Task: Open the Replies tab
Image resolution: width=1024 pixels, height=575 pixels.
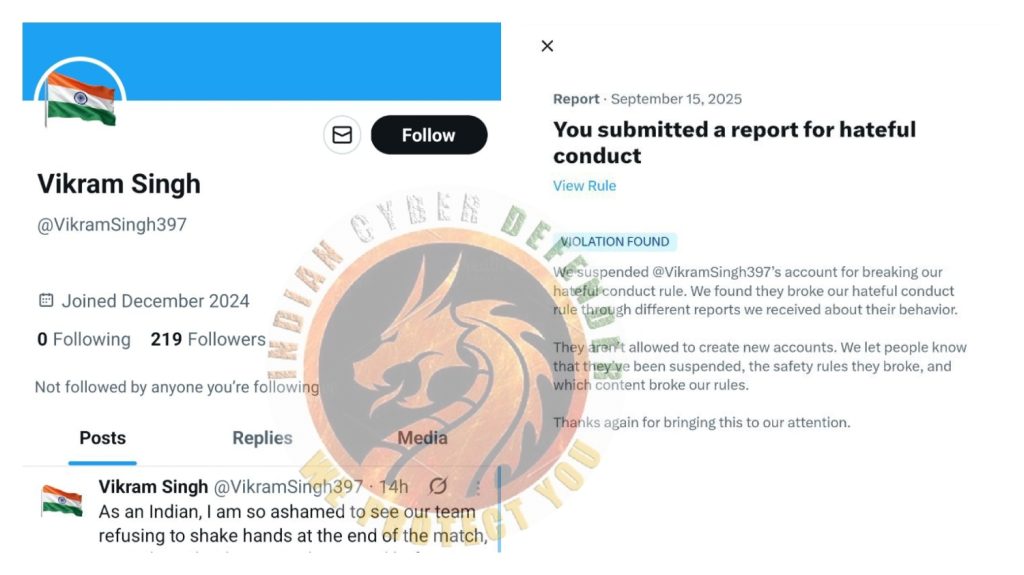Action: coord(262,438)
